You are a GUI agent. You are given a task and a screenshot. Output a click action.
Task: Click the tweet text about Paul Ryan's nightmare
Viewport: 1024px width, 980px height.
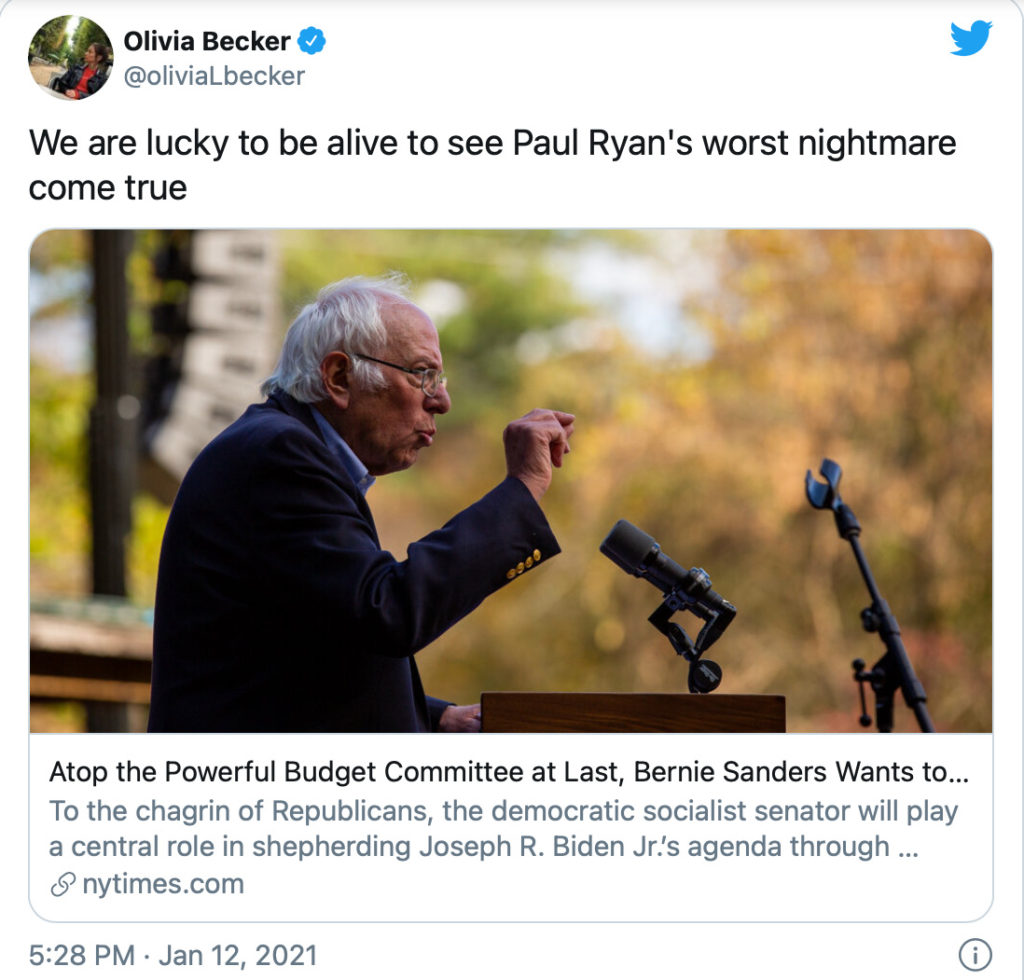492,165
